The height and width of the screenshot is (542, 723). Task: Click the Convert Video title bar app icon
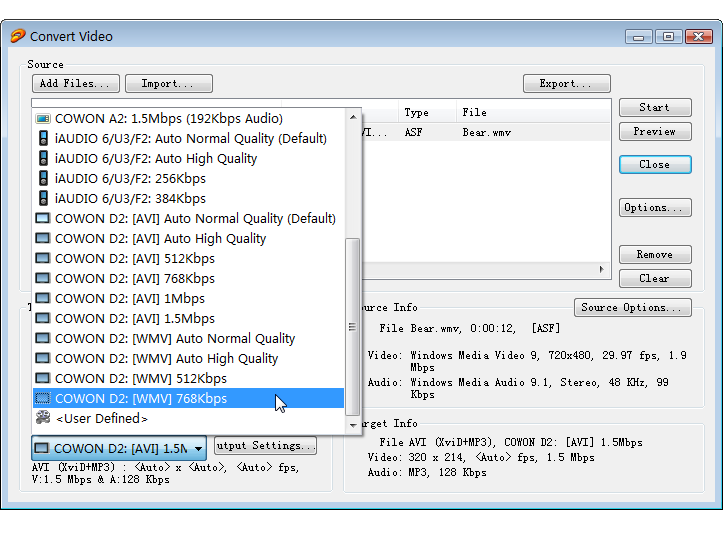(18, 36)
